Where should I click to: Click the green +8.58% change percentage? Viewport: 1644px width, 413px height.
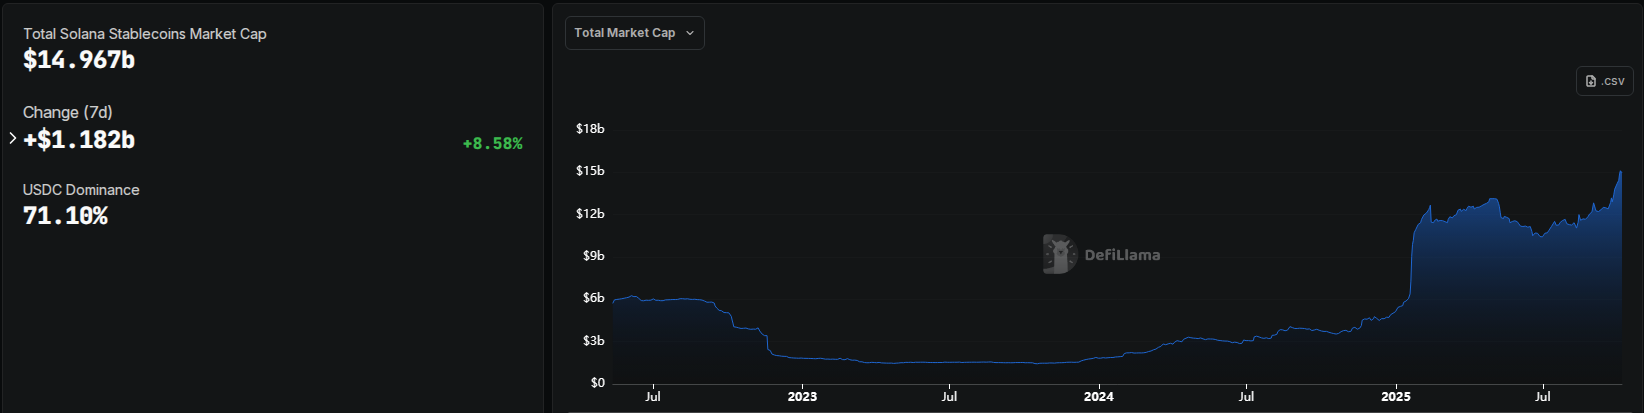pyautogui.click(x=492, y=144)
